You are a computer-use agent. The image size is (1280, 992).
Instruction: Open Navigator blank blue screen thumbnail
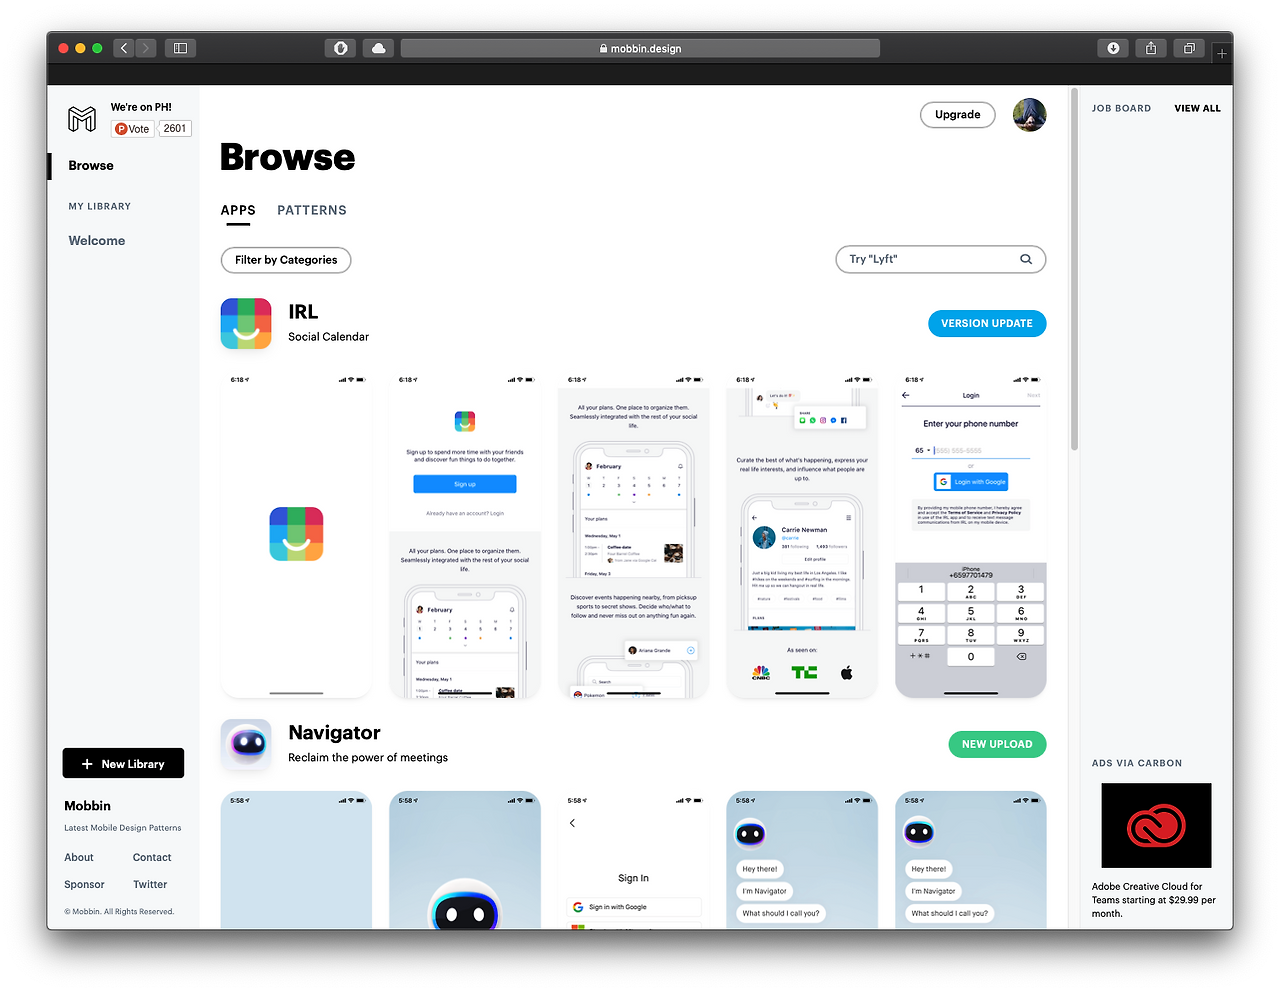(296, 860)
